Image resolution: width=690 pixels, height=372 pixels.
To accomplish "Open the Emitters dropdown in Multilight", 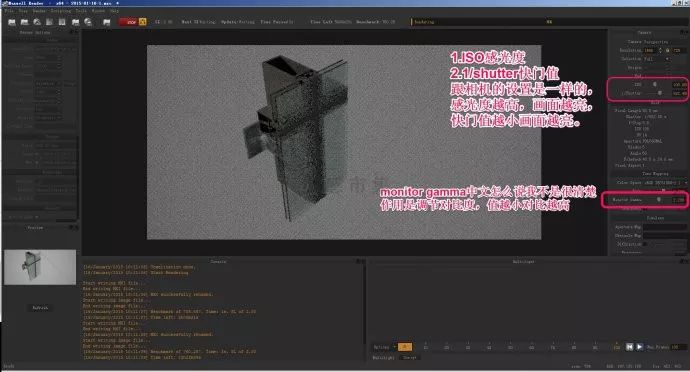I will tap(385, 347).
